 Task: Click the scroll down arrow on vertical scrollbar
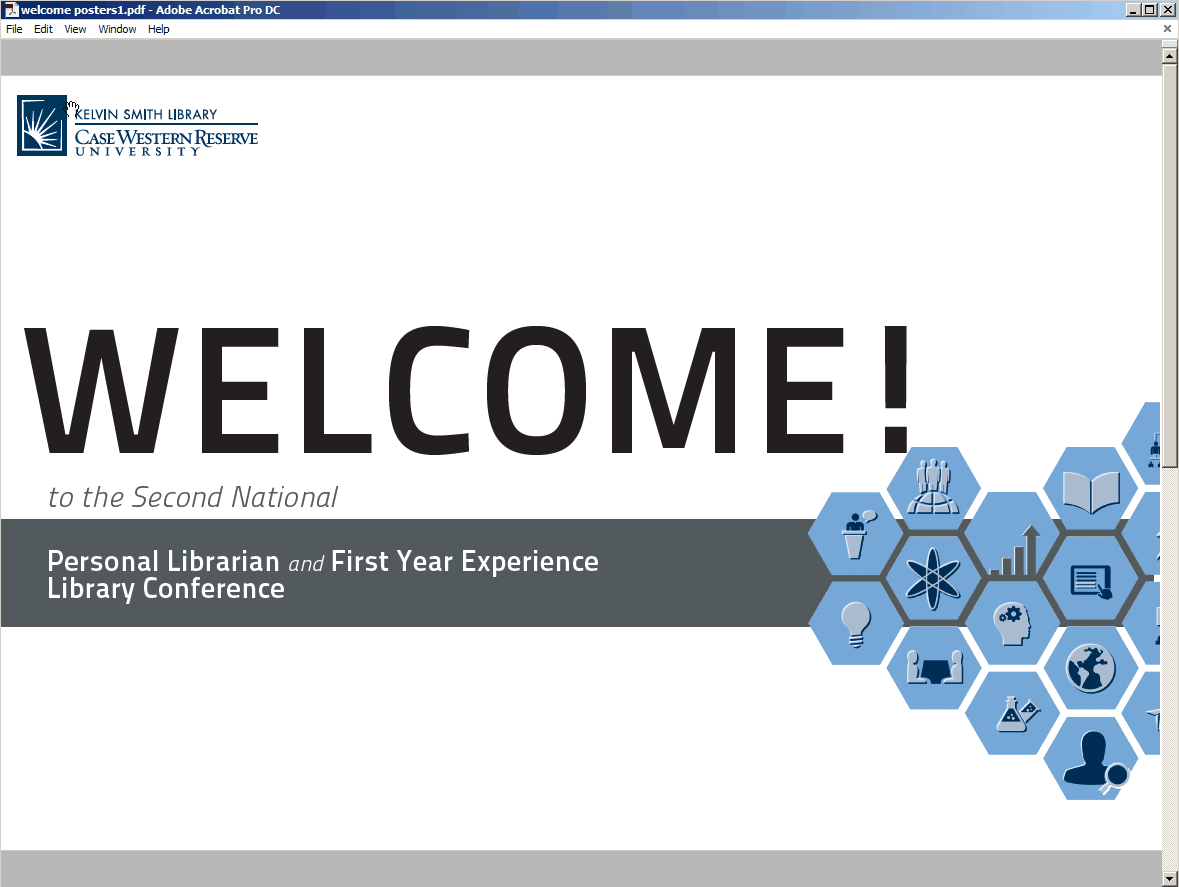1169,878
